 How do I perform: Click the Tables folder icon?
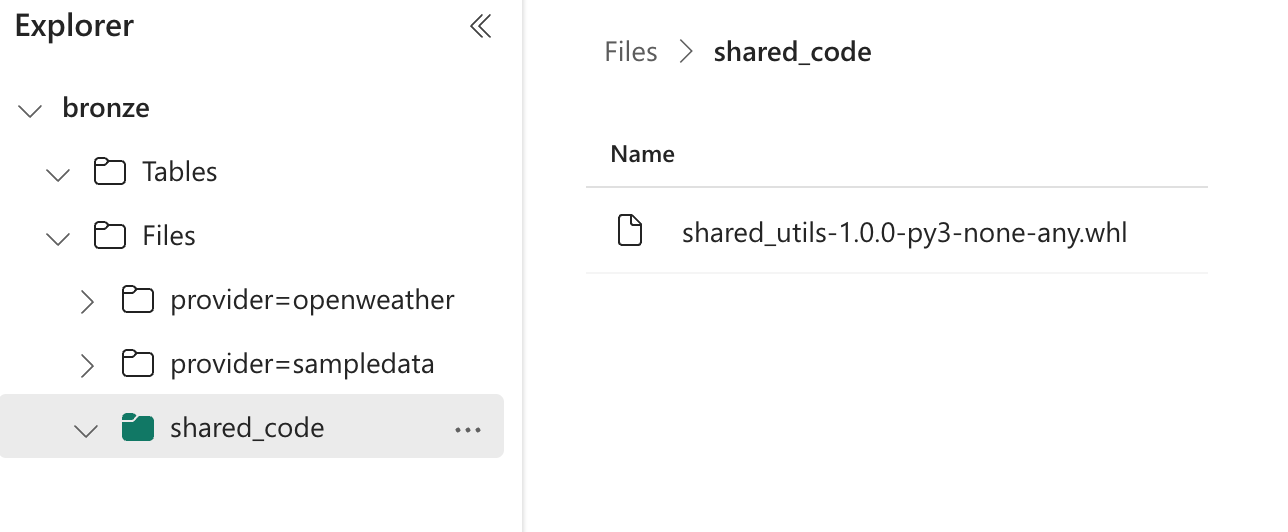pyautogui.click(x=109, y=172)
